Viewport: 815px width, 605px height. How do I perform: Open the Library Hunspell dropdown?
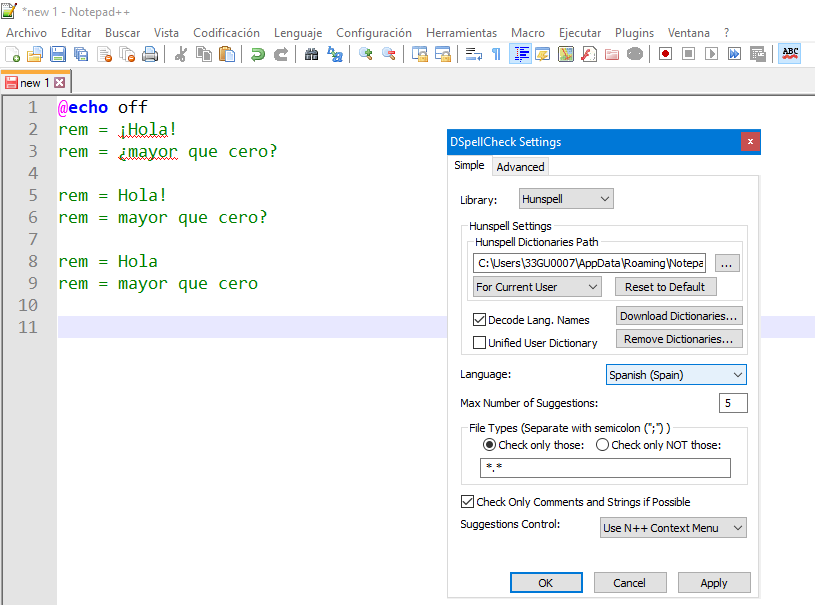click(x=566, y=199)
